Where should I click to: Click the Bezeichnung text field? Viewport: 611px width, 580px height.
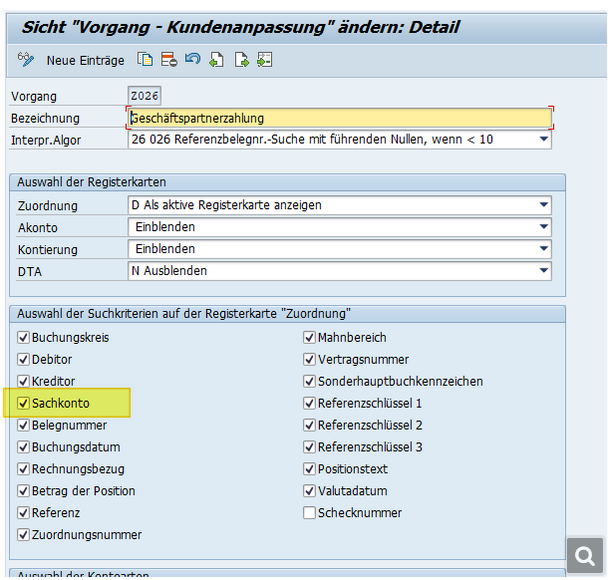click(x=340, y=117)
